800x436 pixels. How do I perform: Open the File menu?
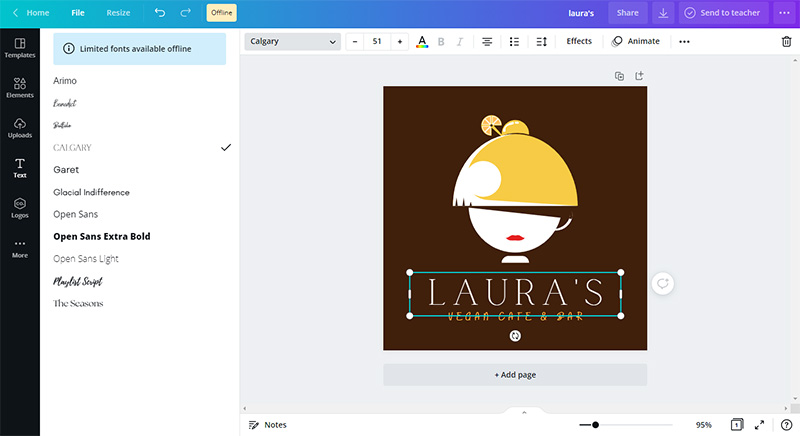78,13
